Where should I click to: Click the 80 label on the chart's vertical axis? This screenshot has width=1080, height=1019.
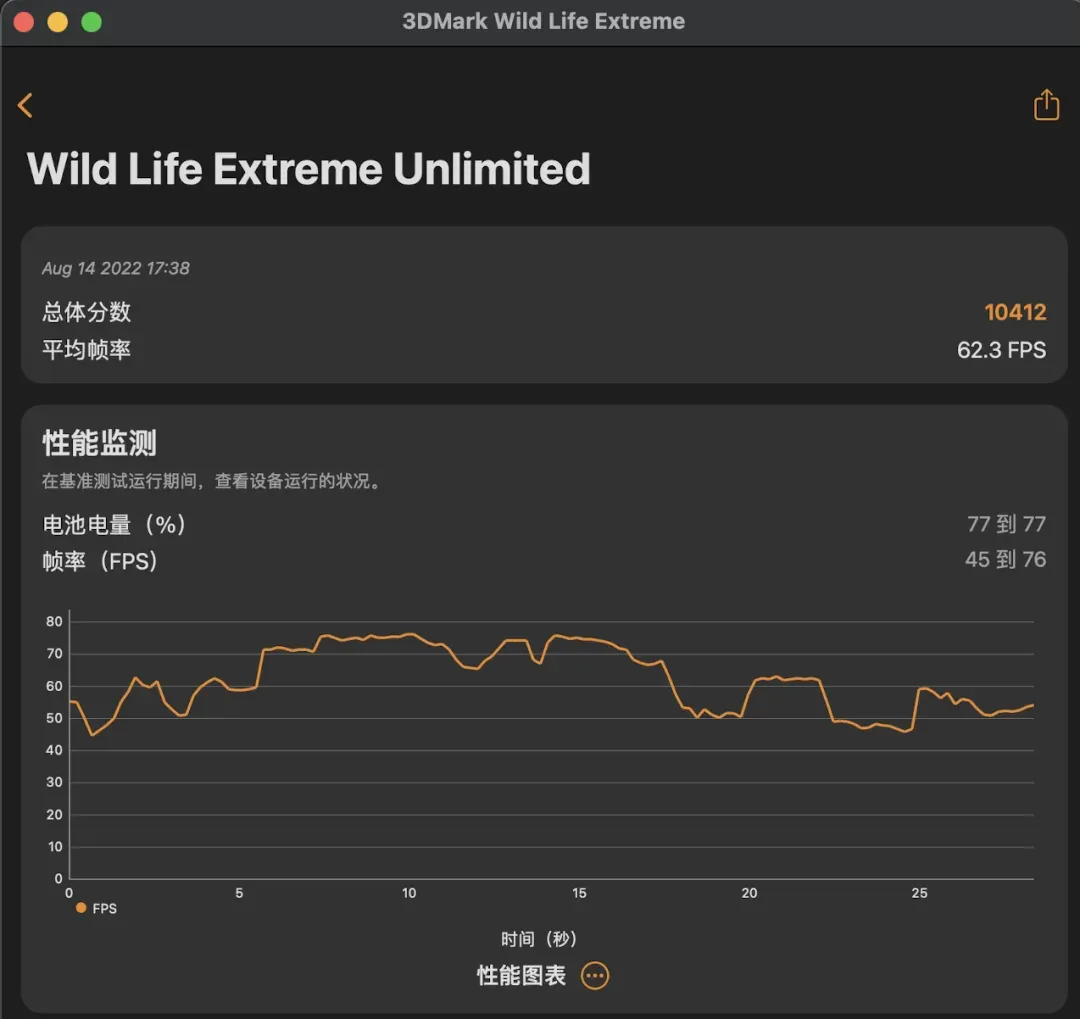coord(54,621)
